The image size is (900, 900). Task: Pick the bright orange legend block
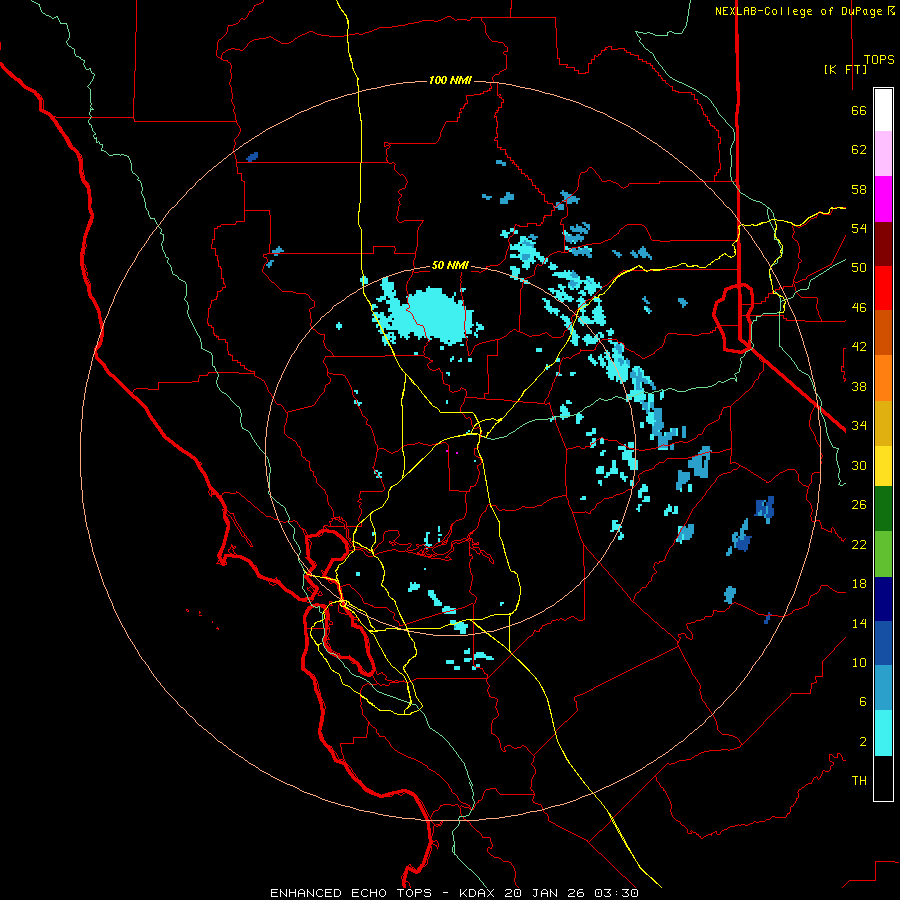click(x=883, y=378)
